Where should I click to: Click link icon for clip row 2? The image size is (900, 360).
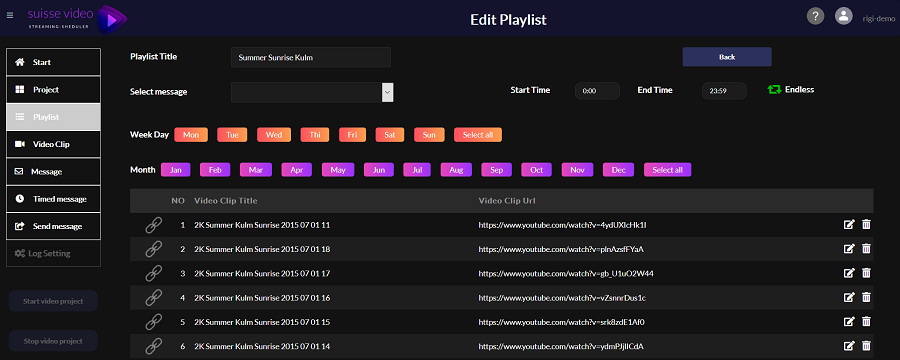(153, 249)
